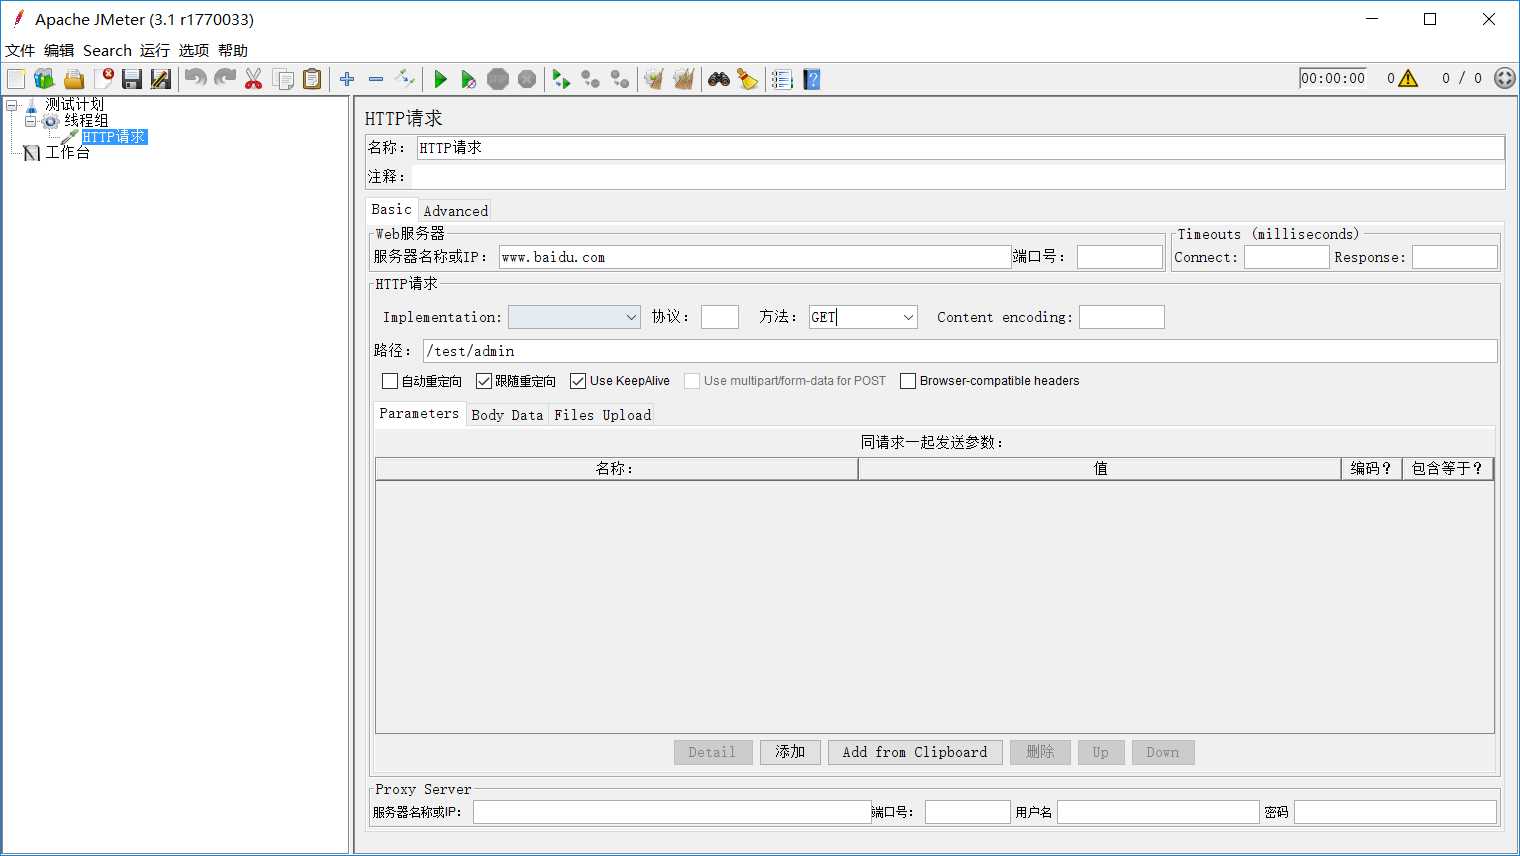Click the Paste clipboard icon
The height and width of the screenshot is (856, 1520).
(312, 79)
